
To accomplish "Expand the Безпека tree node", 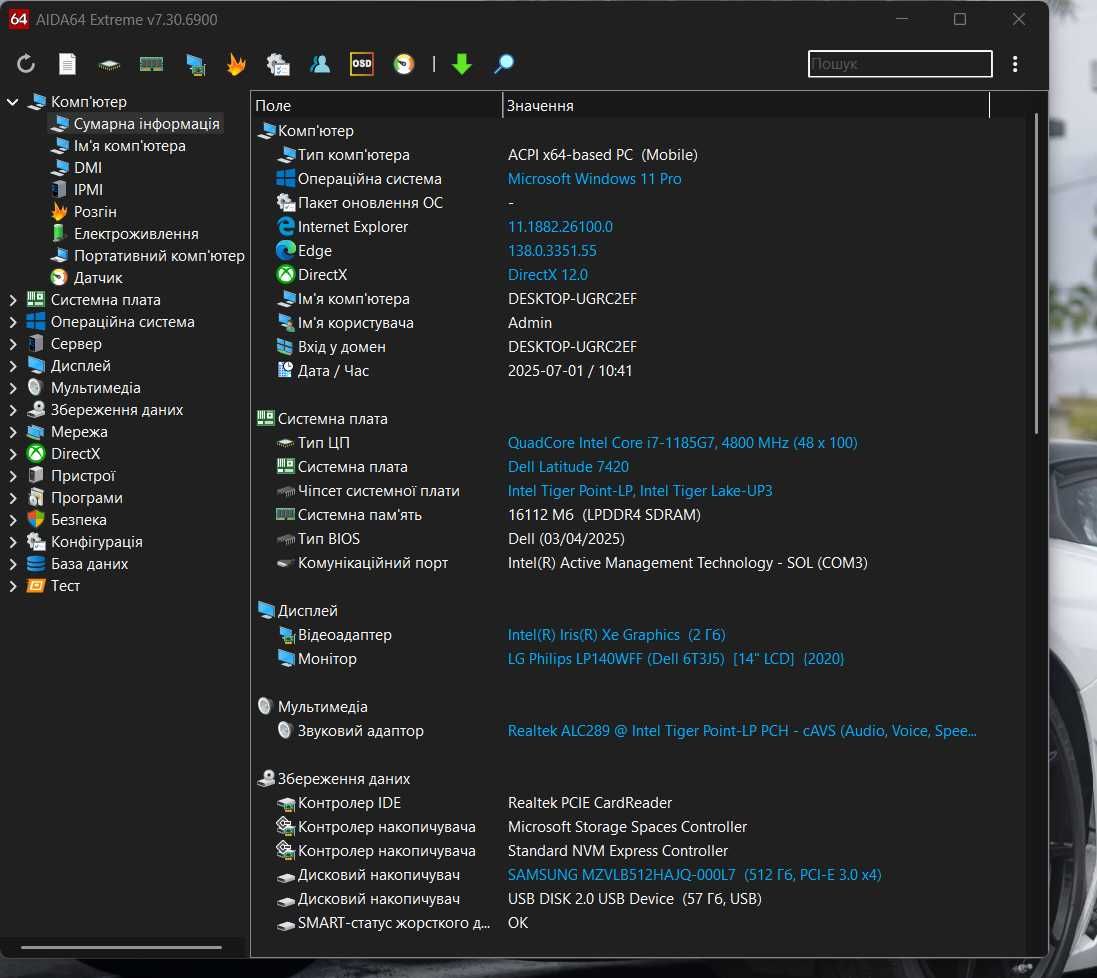I will (13, 520).
